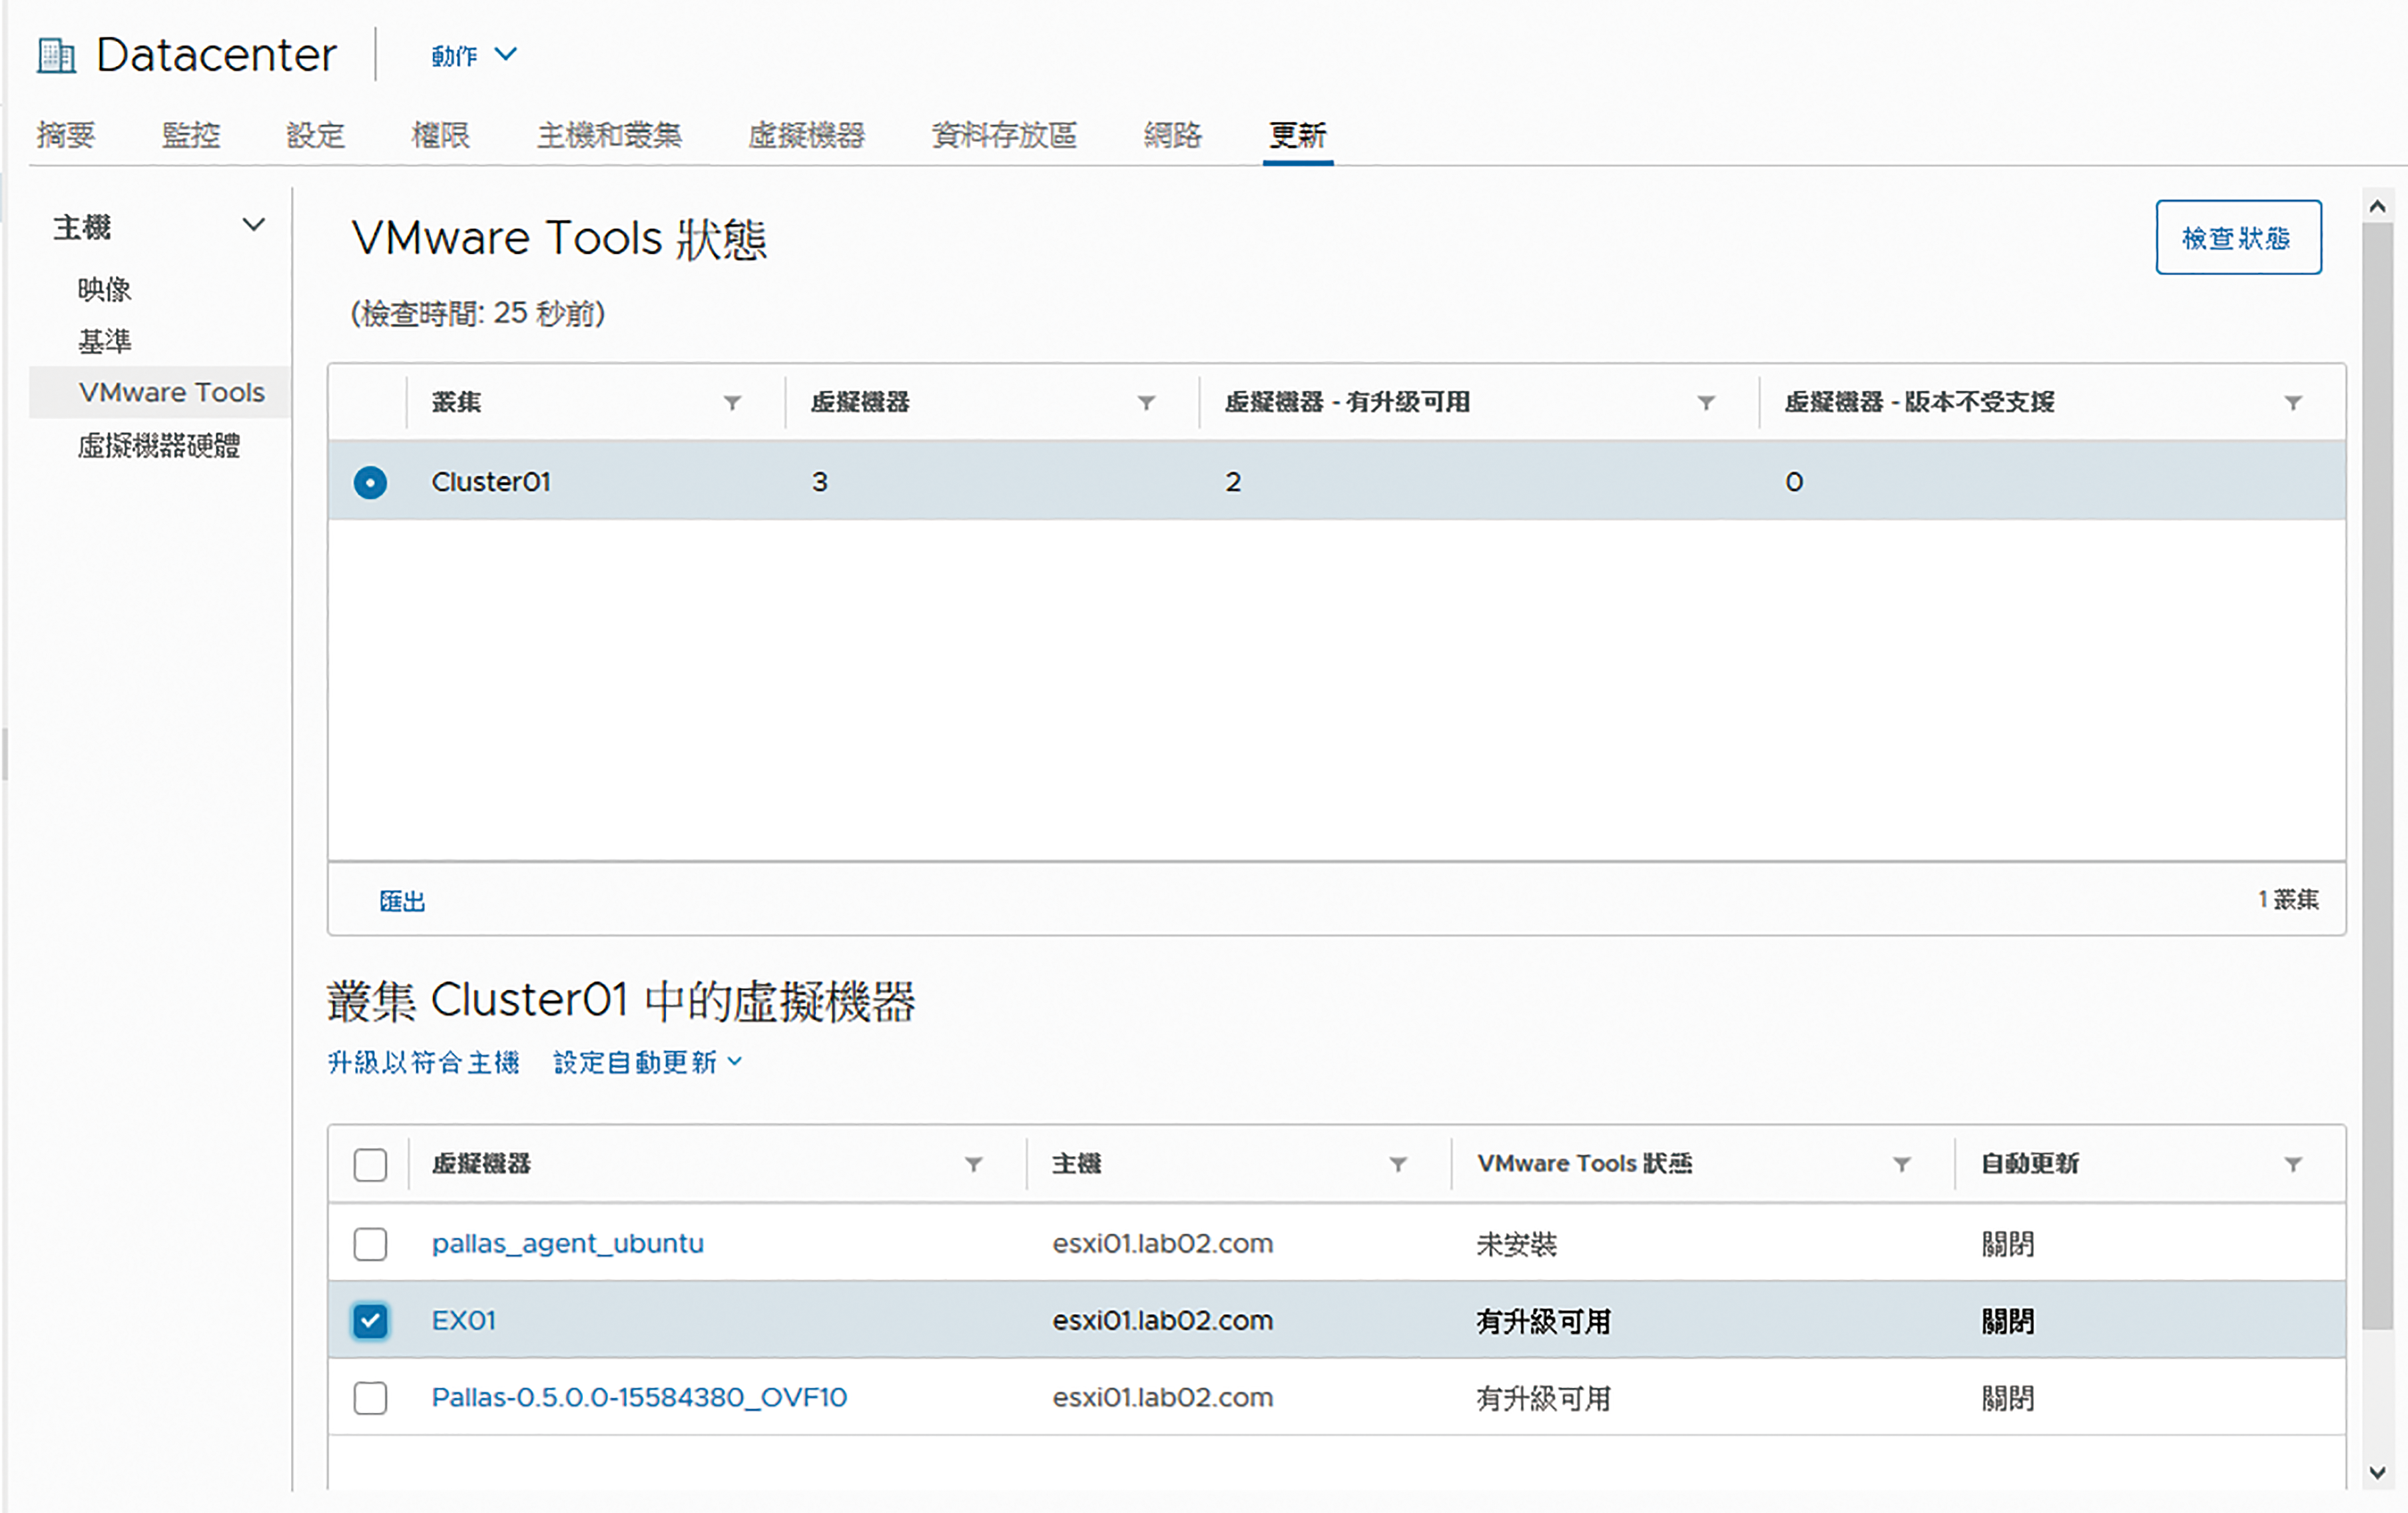
Task: Open the Pallas-0.5.0.0-15584380_OVF10 VM link
Action: pyautogui.click(x=639, y=1398)
